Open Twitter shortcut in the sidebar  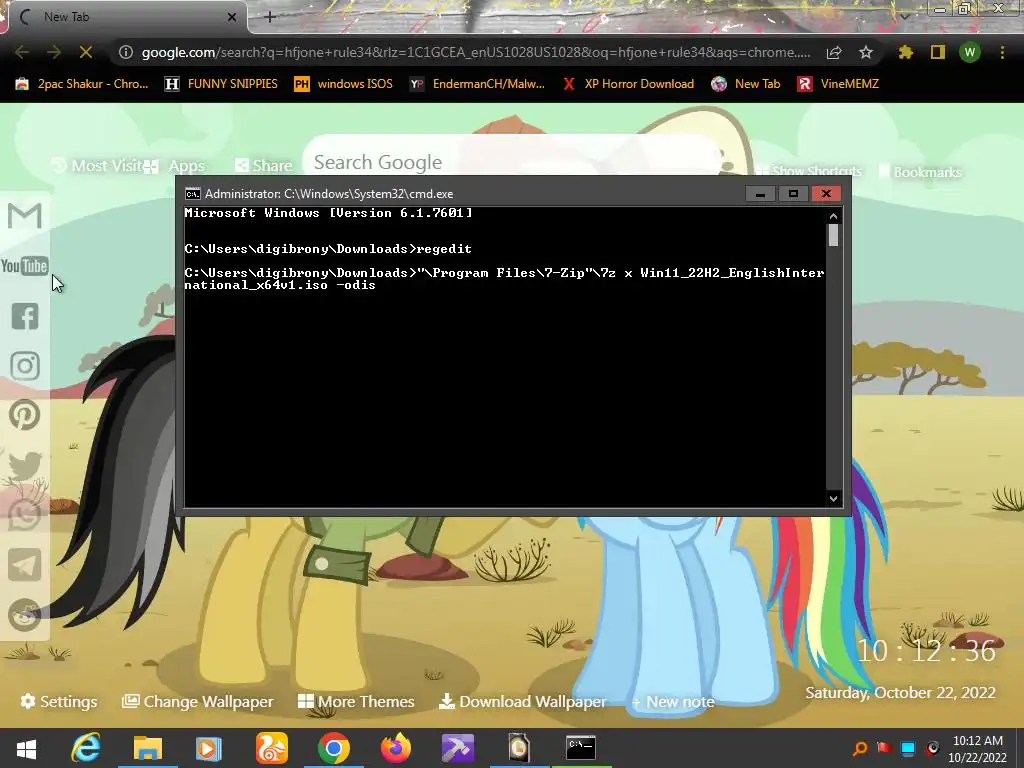click(x=25, y=466)
